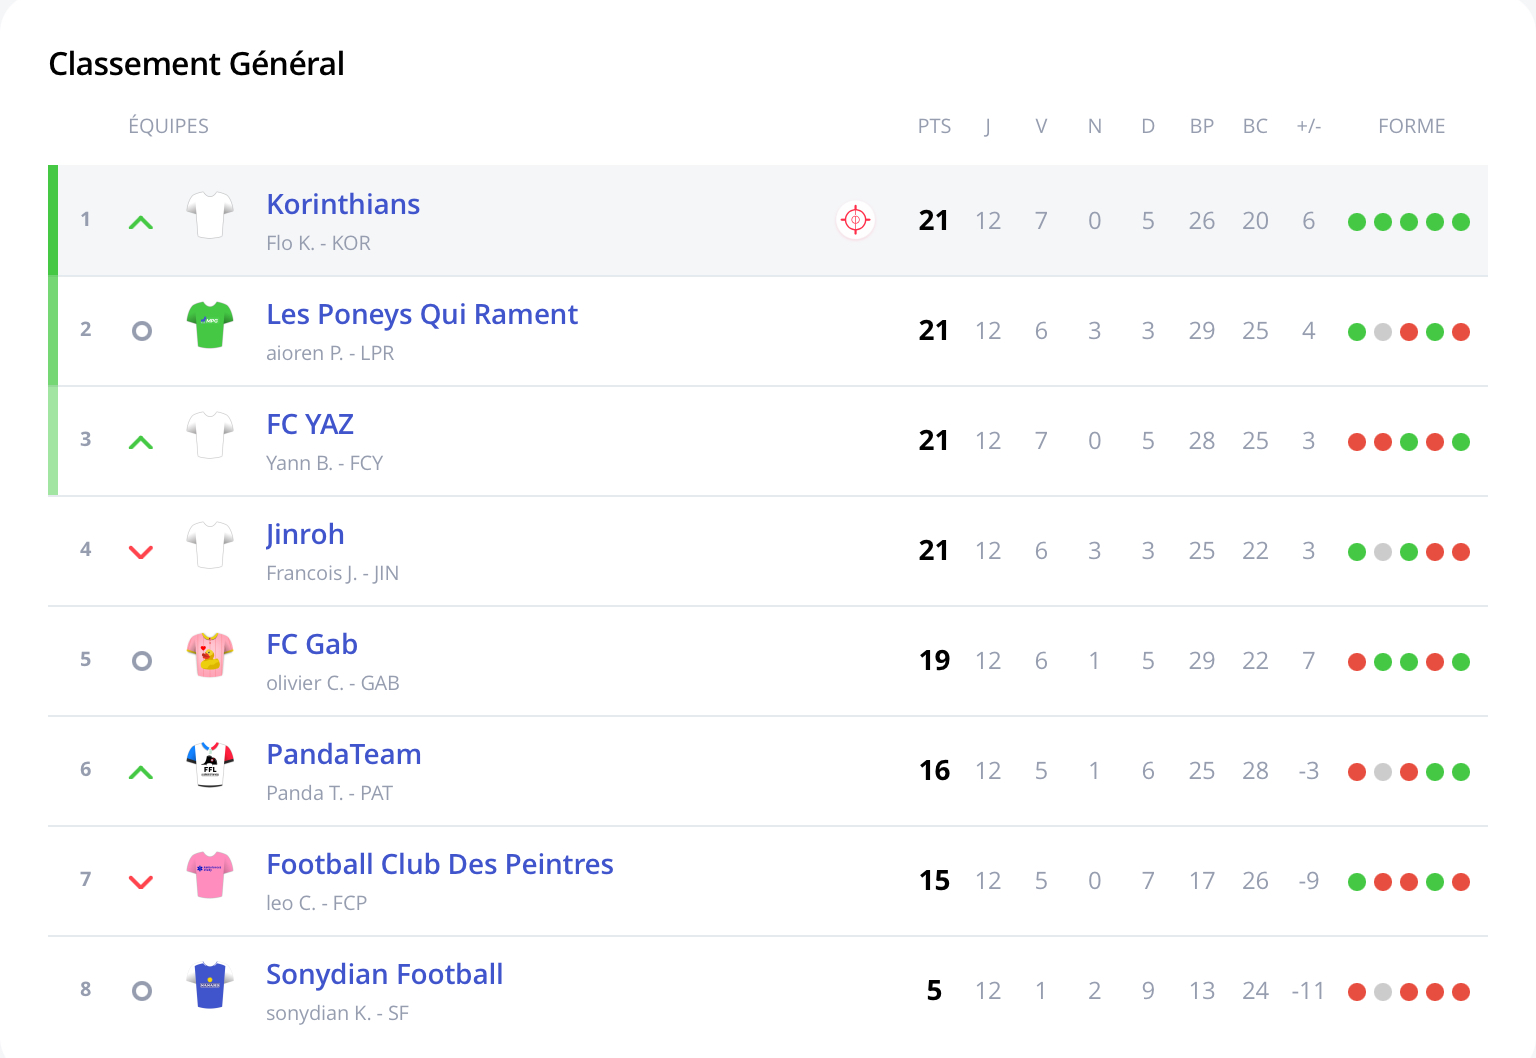1536x1058 pixels.
Task: Click the FORME column header
Action: click(x=1411, y=126)
